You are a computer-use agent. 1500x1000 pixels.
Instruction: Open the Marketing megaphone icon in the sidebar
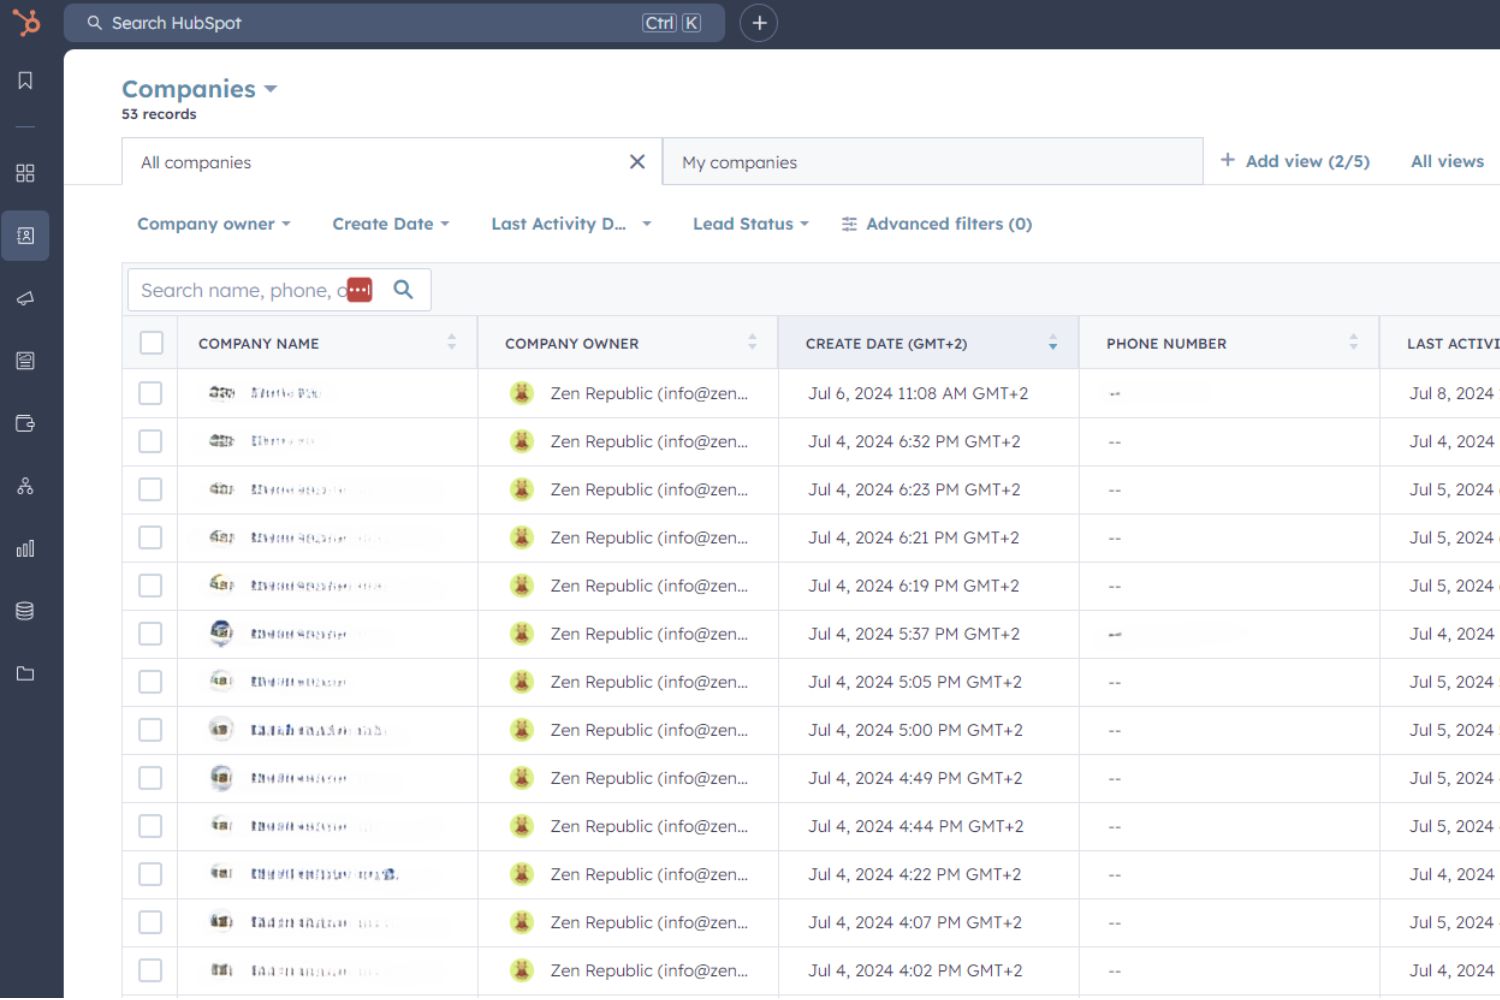[x=25, y=298]
